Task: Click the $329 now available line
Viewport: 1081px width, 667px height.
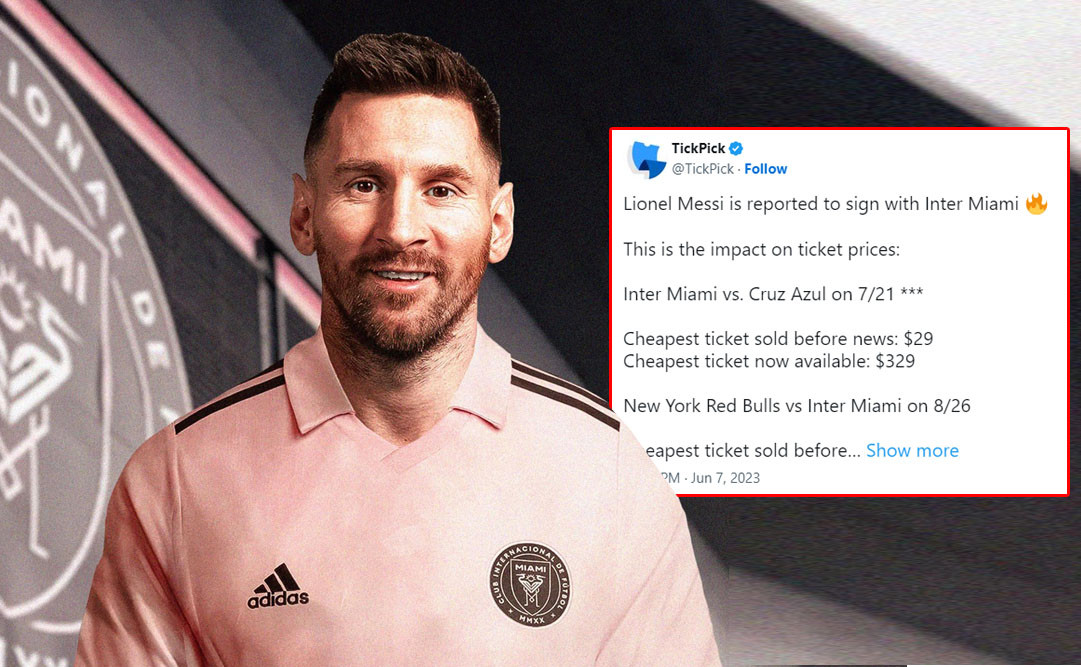Action: (x=769, y=361)
